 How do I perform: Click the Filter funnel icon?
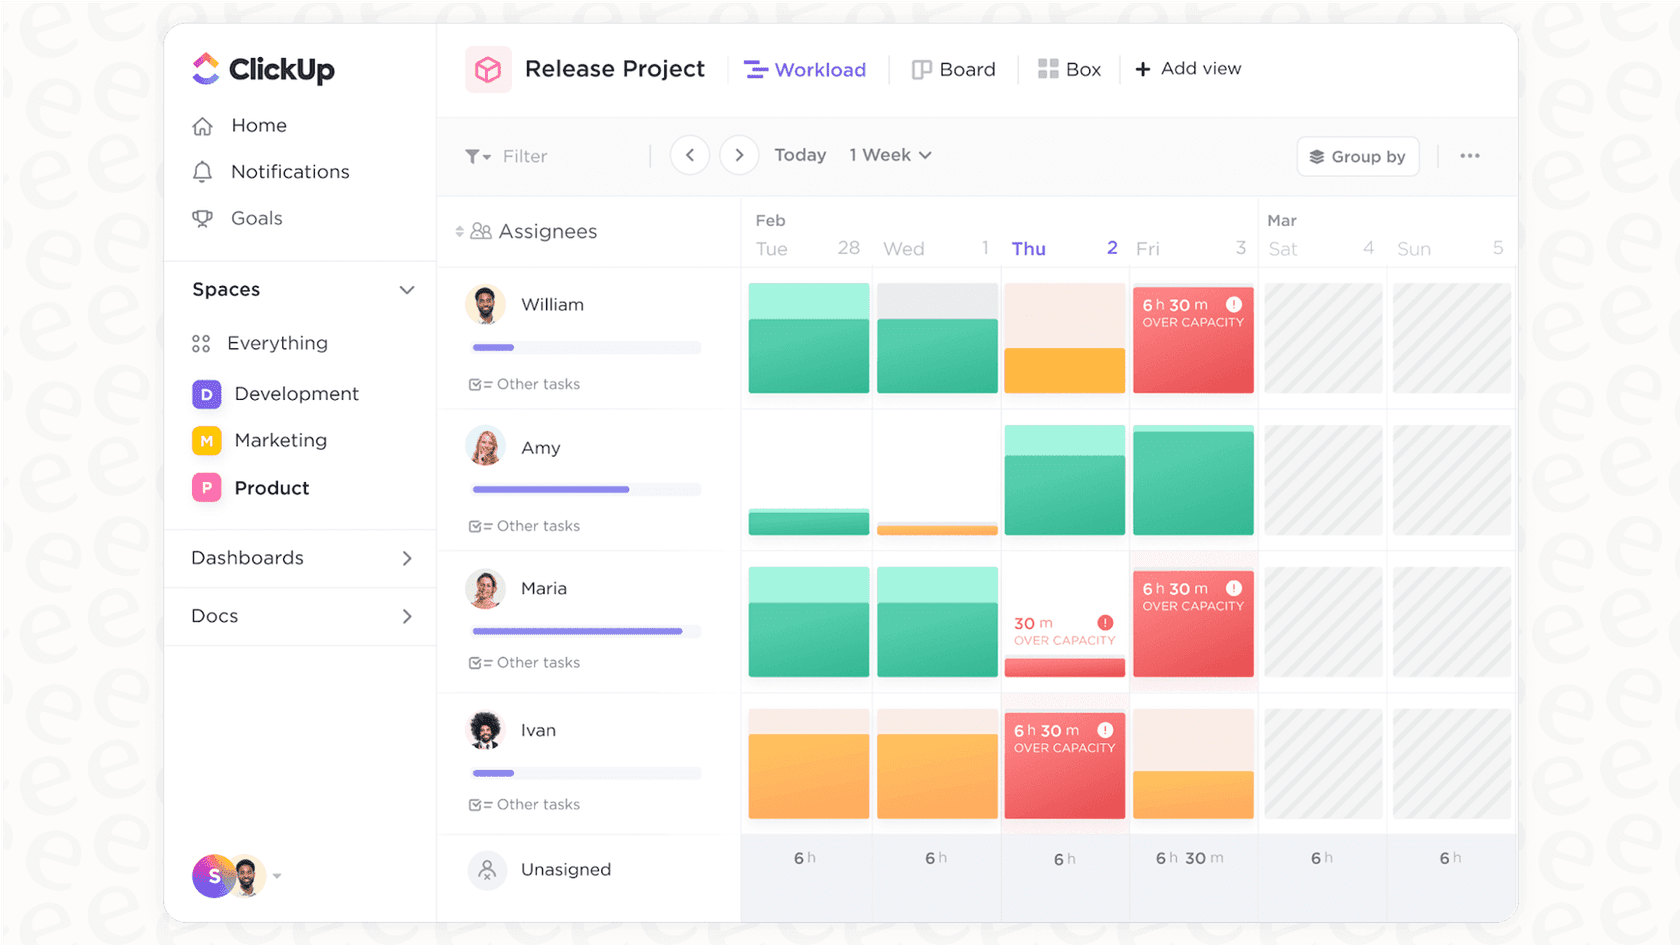point(478,156)
